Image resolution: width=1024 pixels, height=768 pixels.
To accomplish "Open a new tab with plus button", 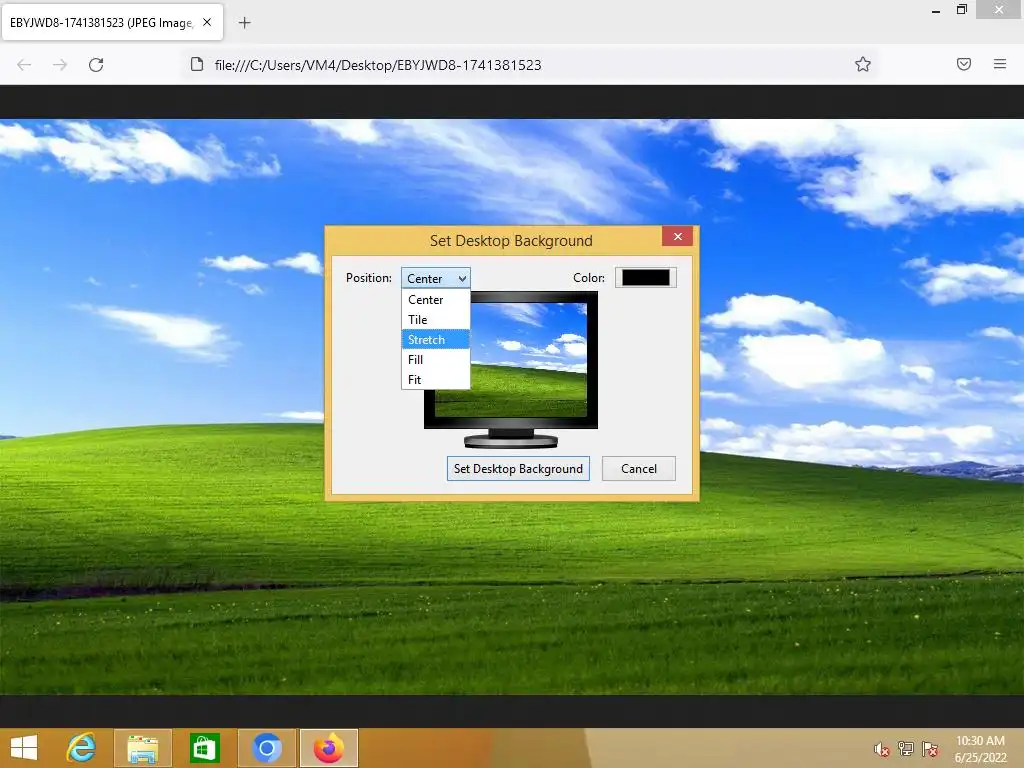I will (244, 23).
